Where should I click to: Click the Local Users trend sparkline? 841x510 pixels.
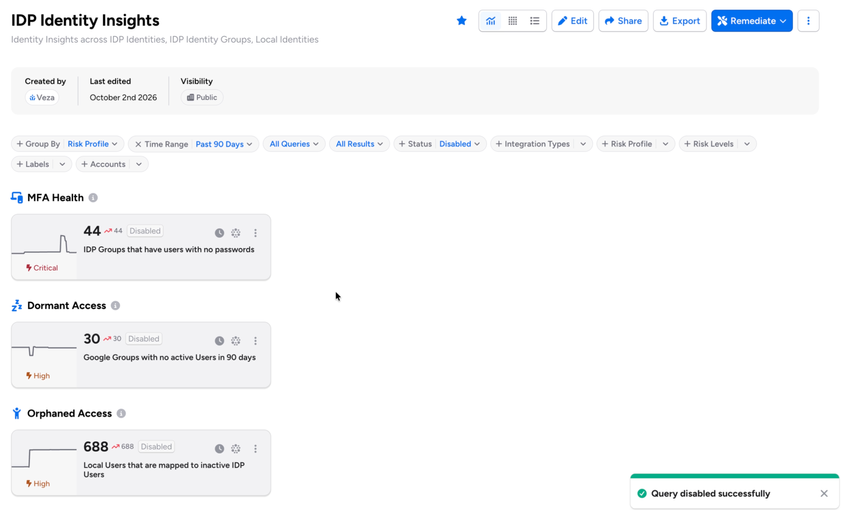tap(44, 458)
